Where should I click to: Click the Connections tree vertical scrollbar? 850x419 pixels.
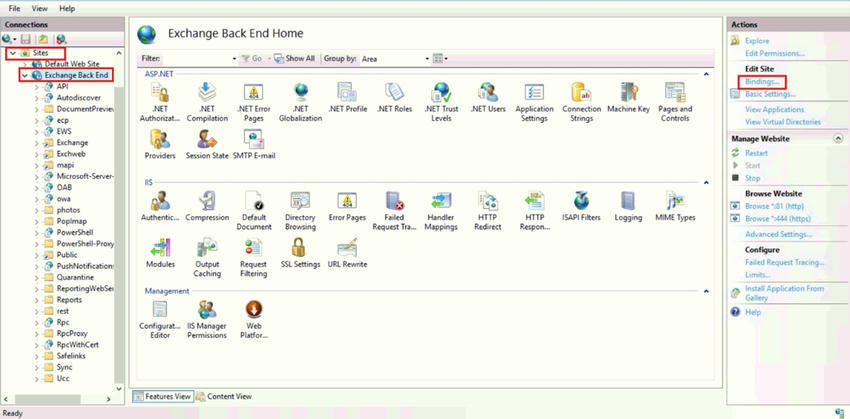point(120,222)
